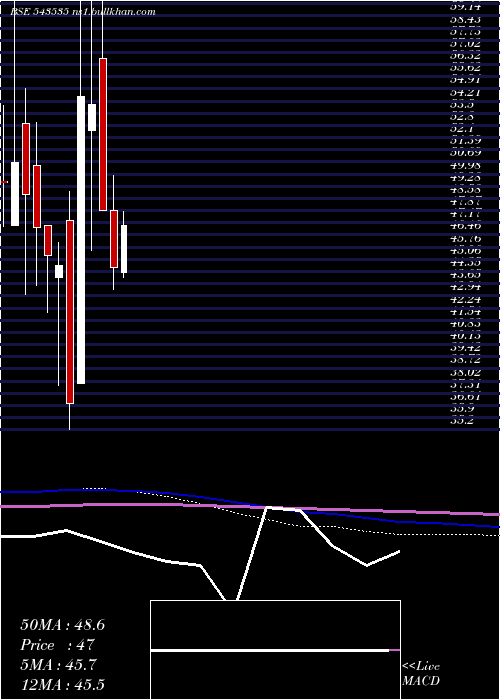Click the 12MA : 45.5 readout
500x700 pixels.
point(62,684)
